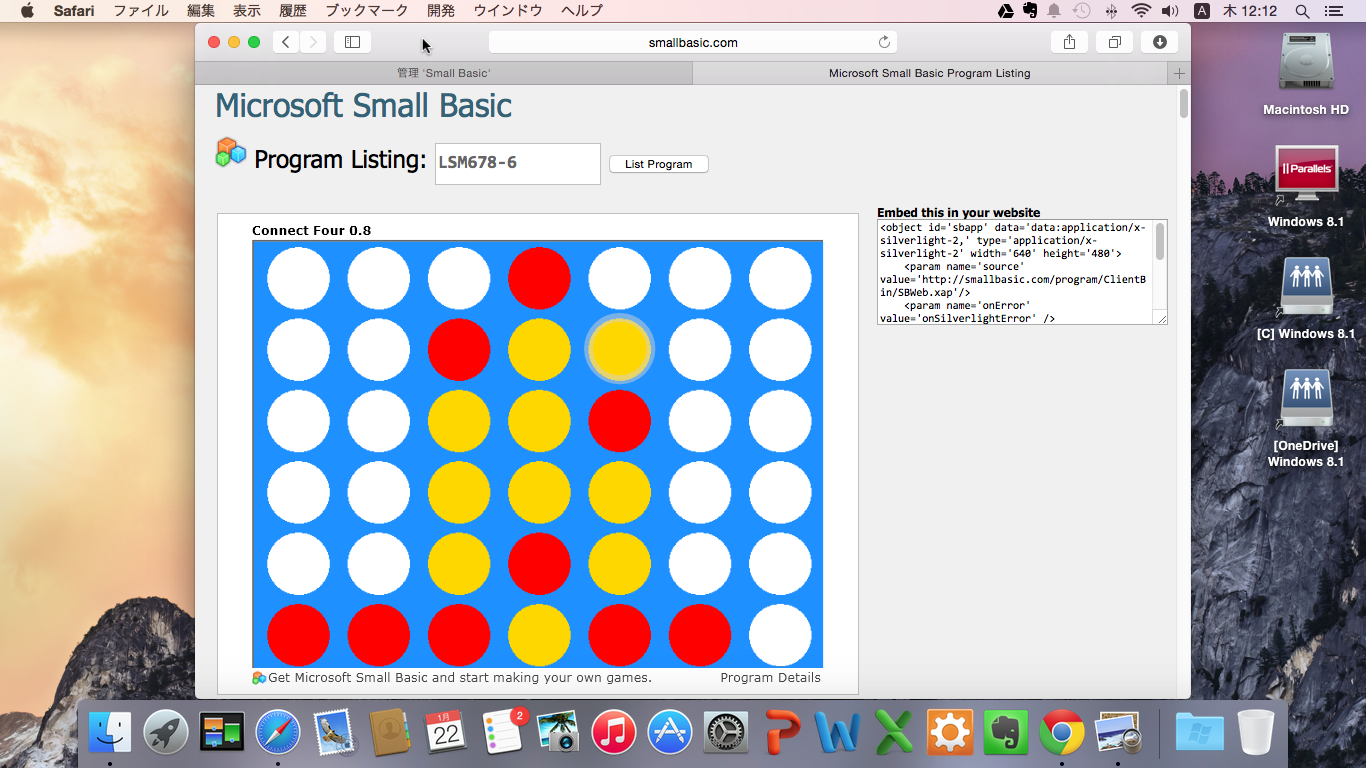Add a new Safari tab with plus button

1179,73
